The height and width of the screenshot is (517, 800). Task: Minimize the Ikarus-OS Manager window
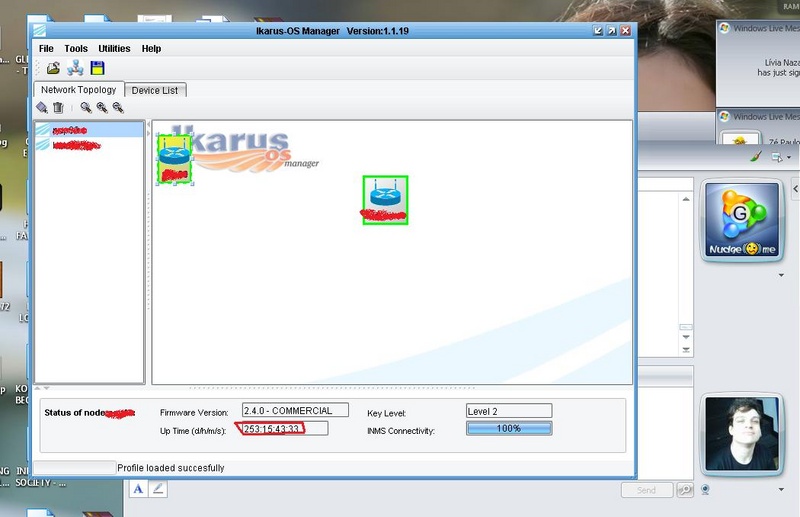point(598,31)
